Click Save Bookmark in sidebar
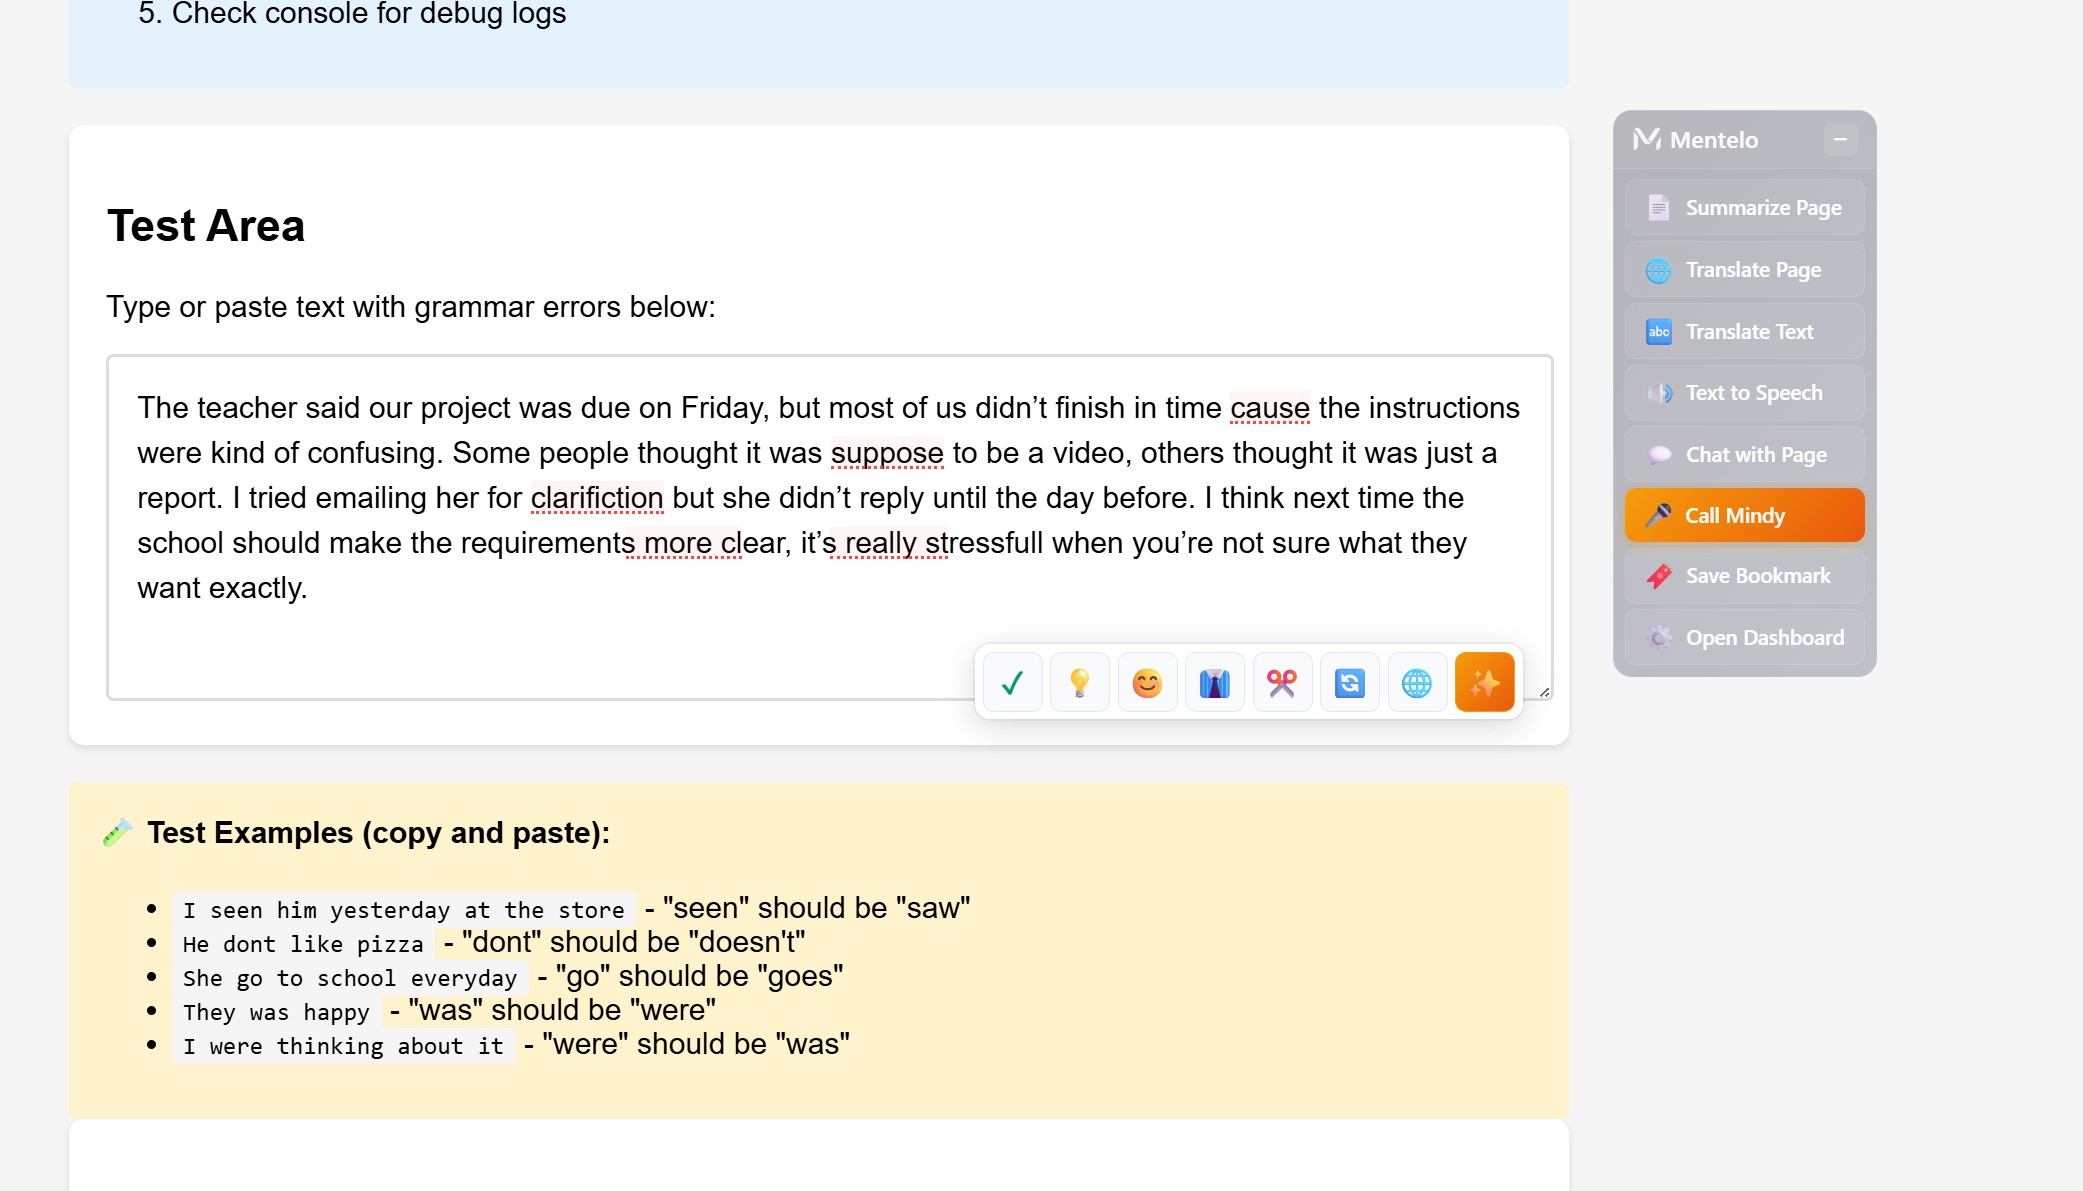 pyautogui.click(x=1744, y=576)
